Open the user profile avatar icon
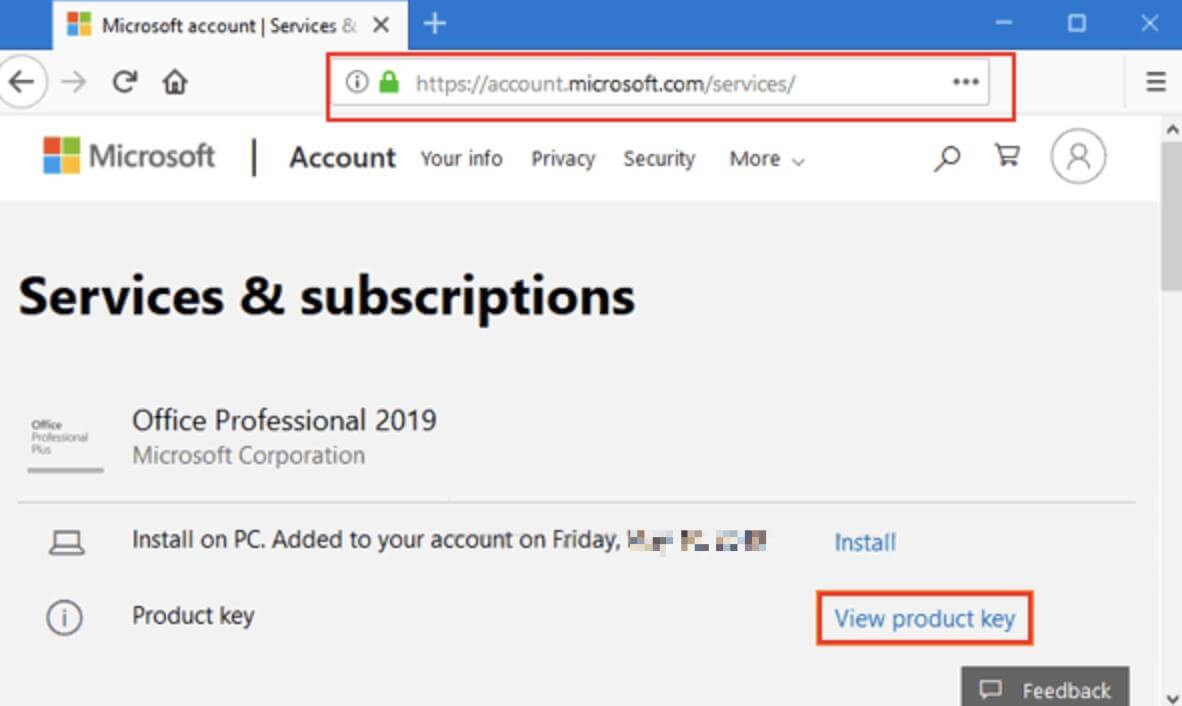 point(1078,157)
